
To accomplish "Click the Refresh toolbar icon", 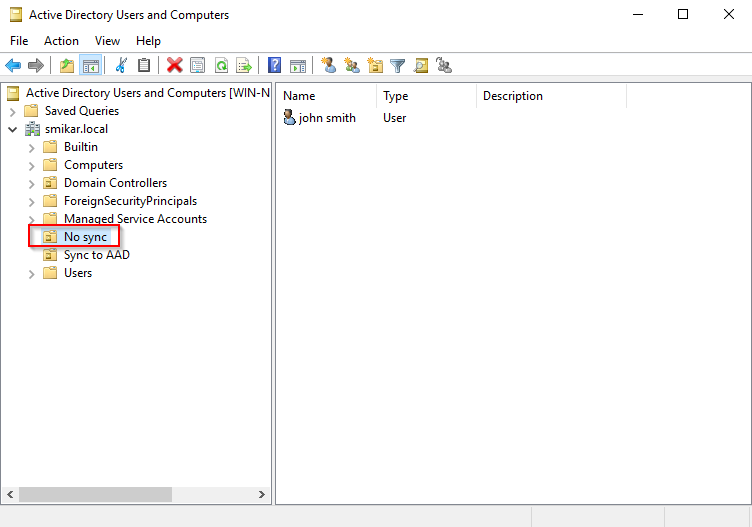I will pos(221,65).
